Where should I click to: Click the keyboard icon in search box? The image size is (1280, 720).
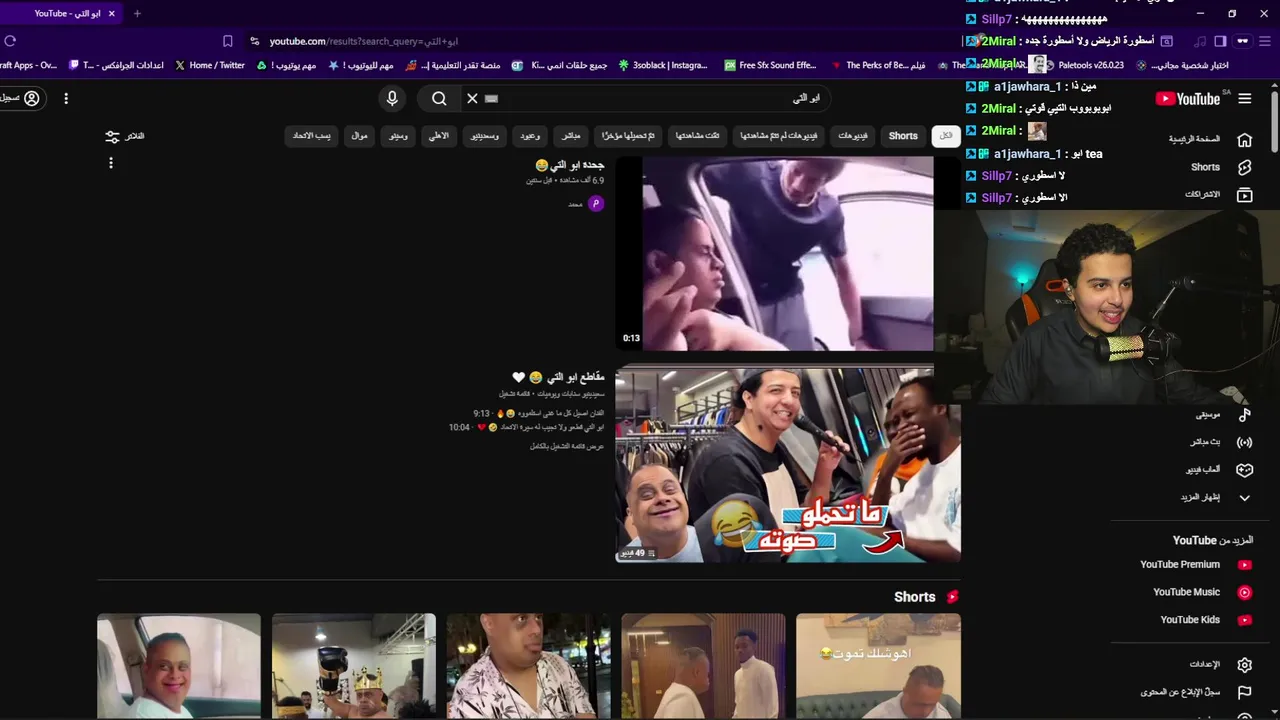(491, 99)
